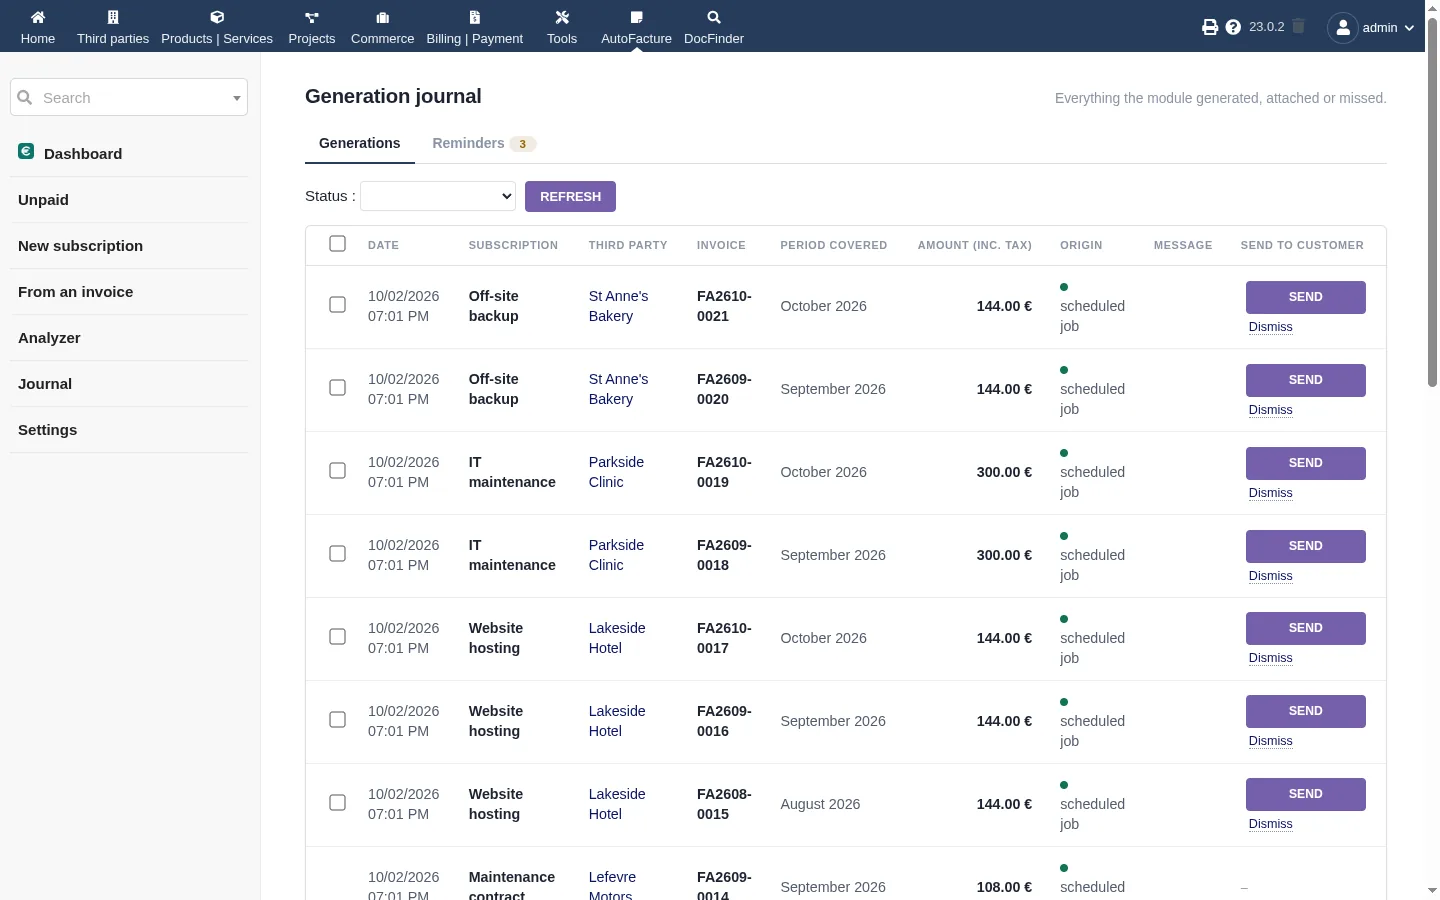This screenshot has width=1440, height=900.
Task: Check the row for invoice FA2610-0017
Action: (x=338, y=637)
